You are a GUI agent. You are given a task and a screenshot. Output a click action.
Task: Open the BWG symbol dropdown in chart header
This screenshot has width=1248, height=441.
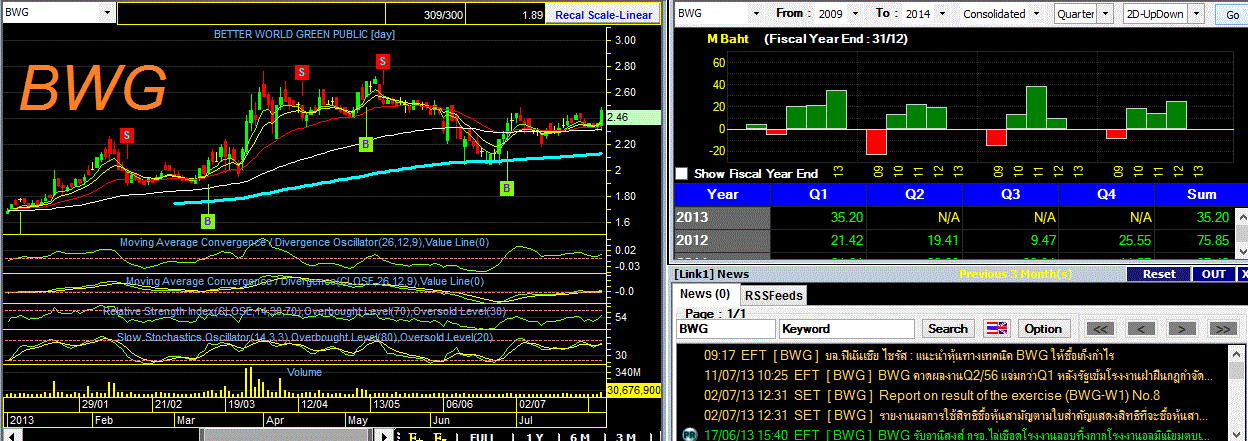[105, 15]
